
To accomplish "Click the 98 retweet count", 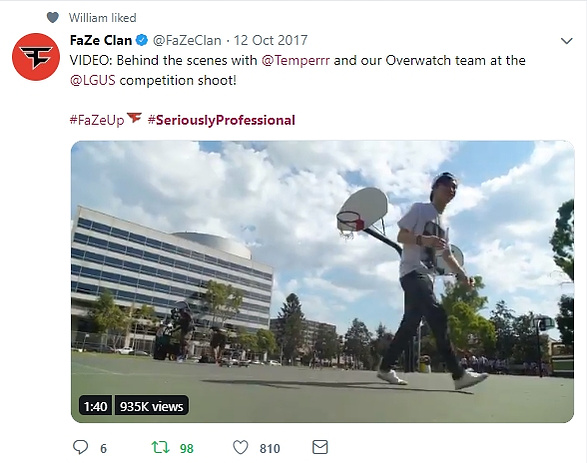I will (186, 448).
